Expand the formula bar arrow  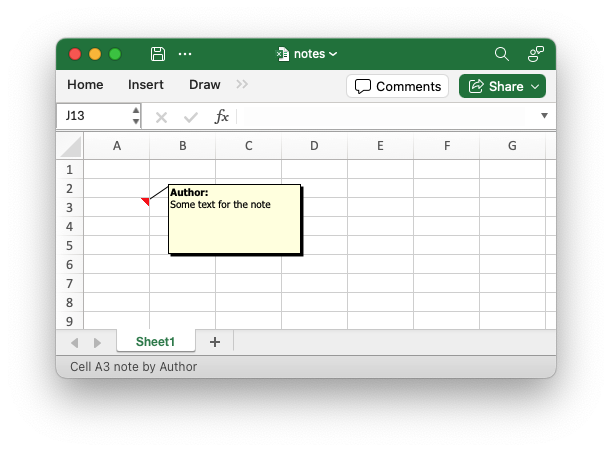(x=544, y=116)
